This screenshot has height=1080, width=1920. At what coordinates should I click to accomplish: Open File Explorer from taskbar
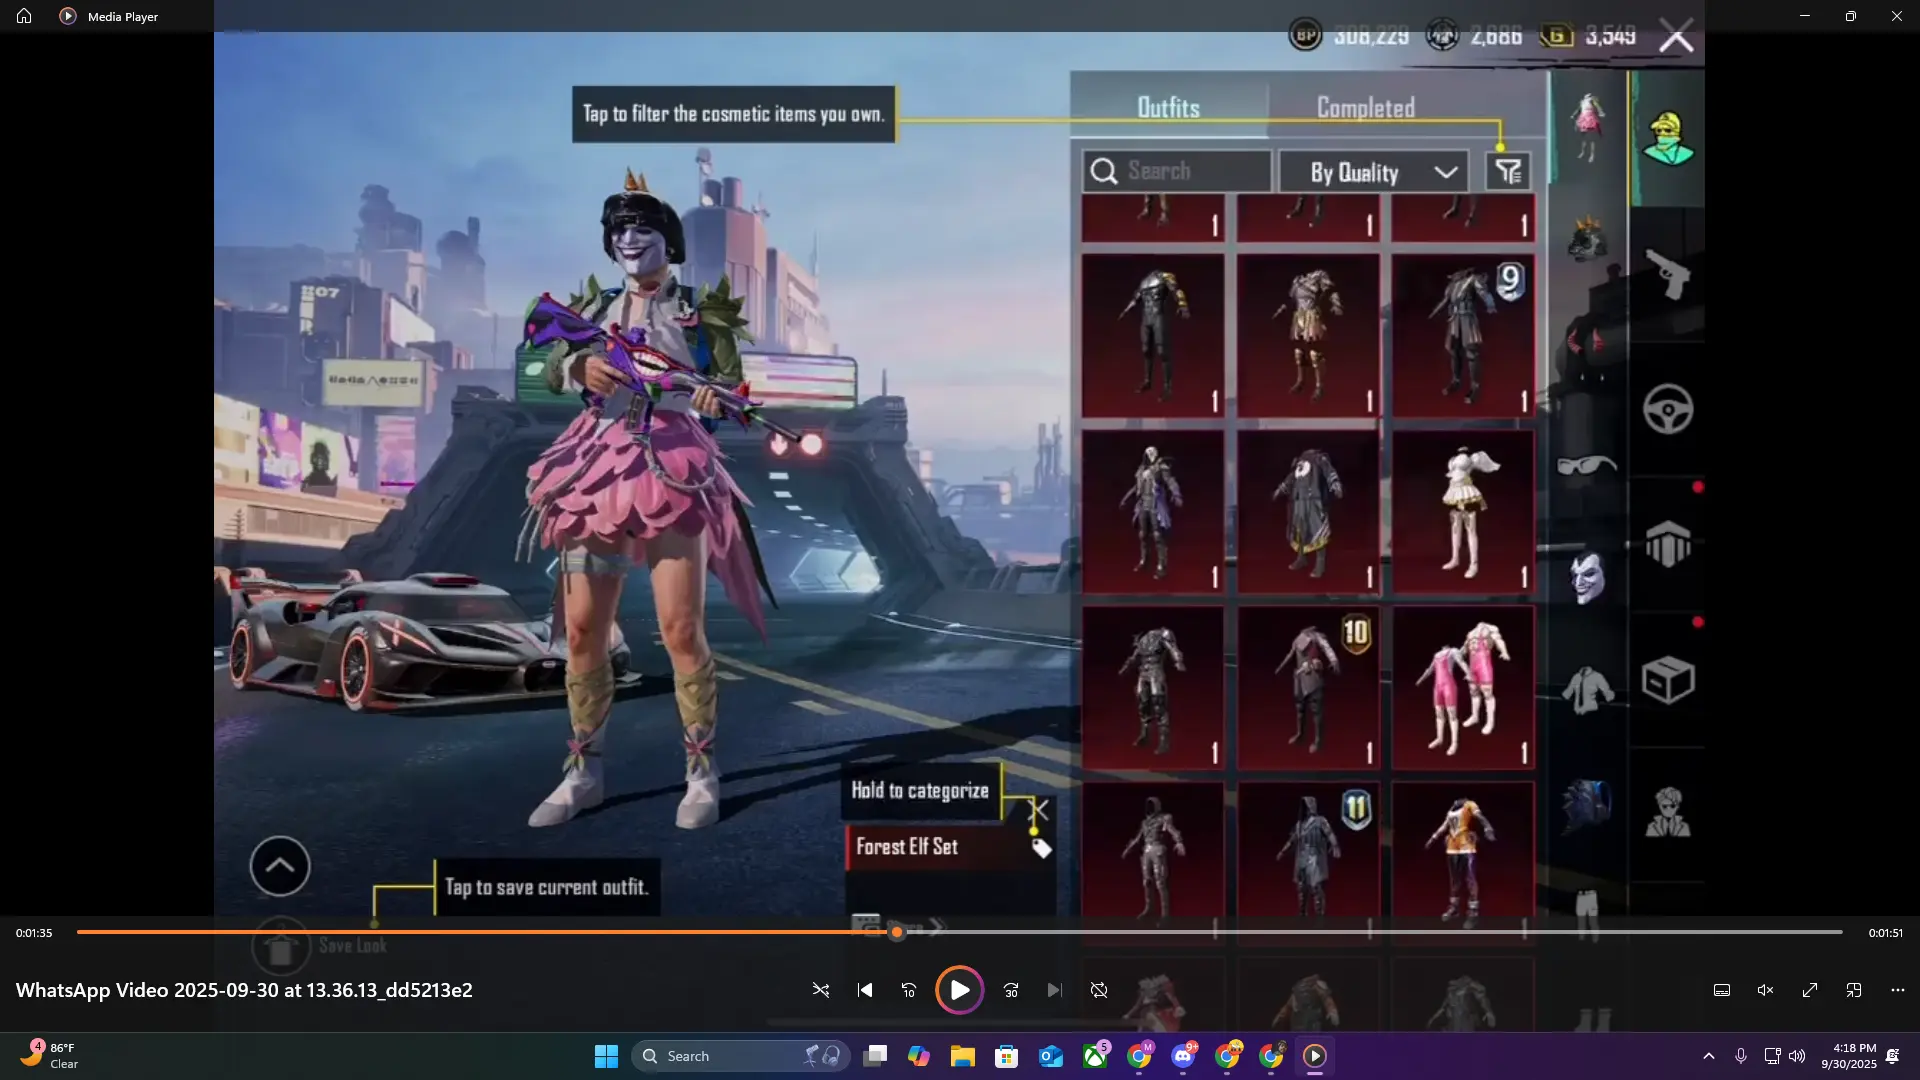pos(962,1056)
